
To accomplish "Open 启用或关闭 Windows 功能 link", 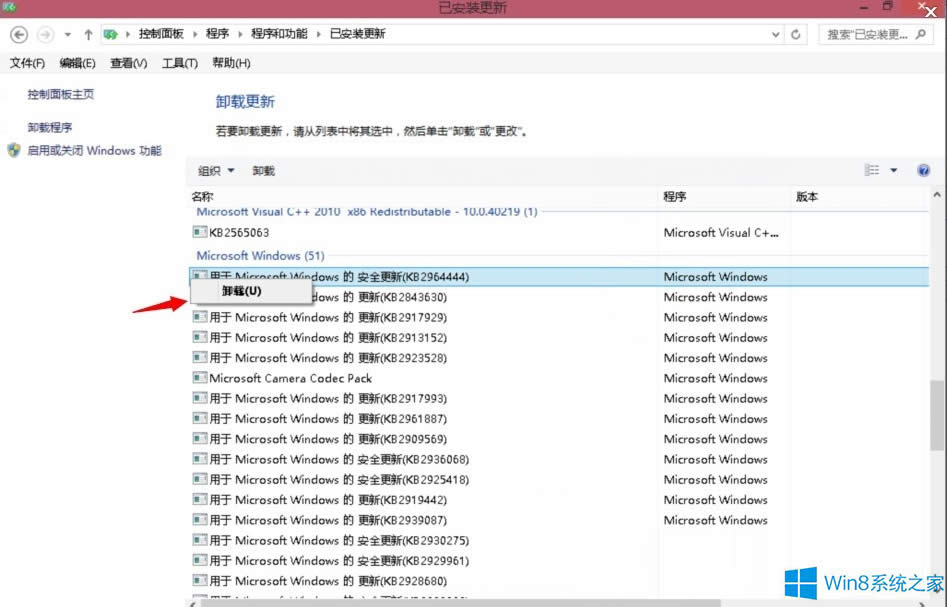I will click(94, 150).
